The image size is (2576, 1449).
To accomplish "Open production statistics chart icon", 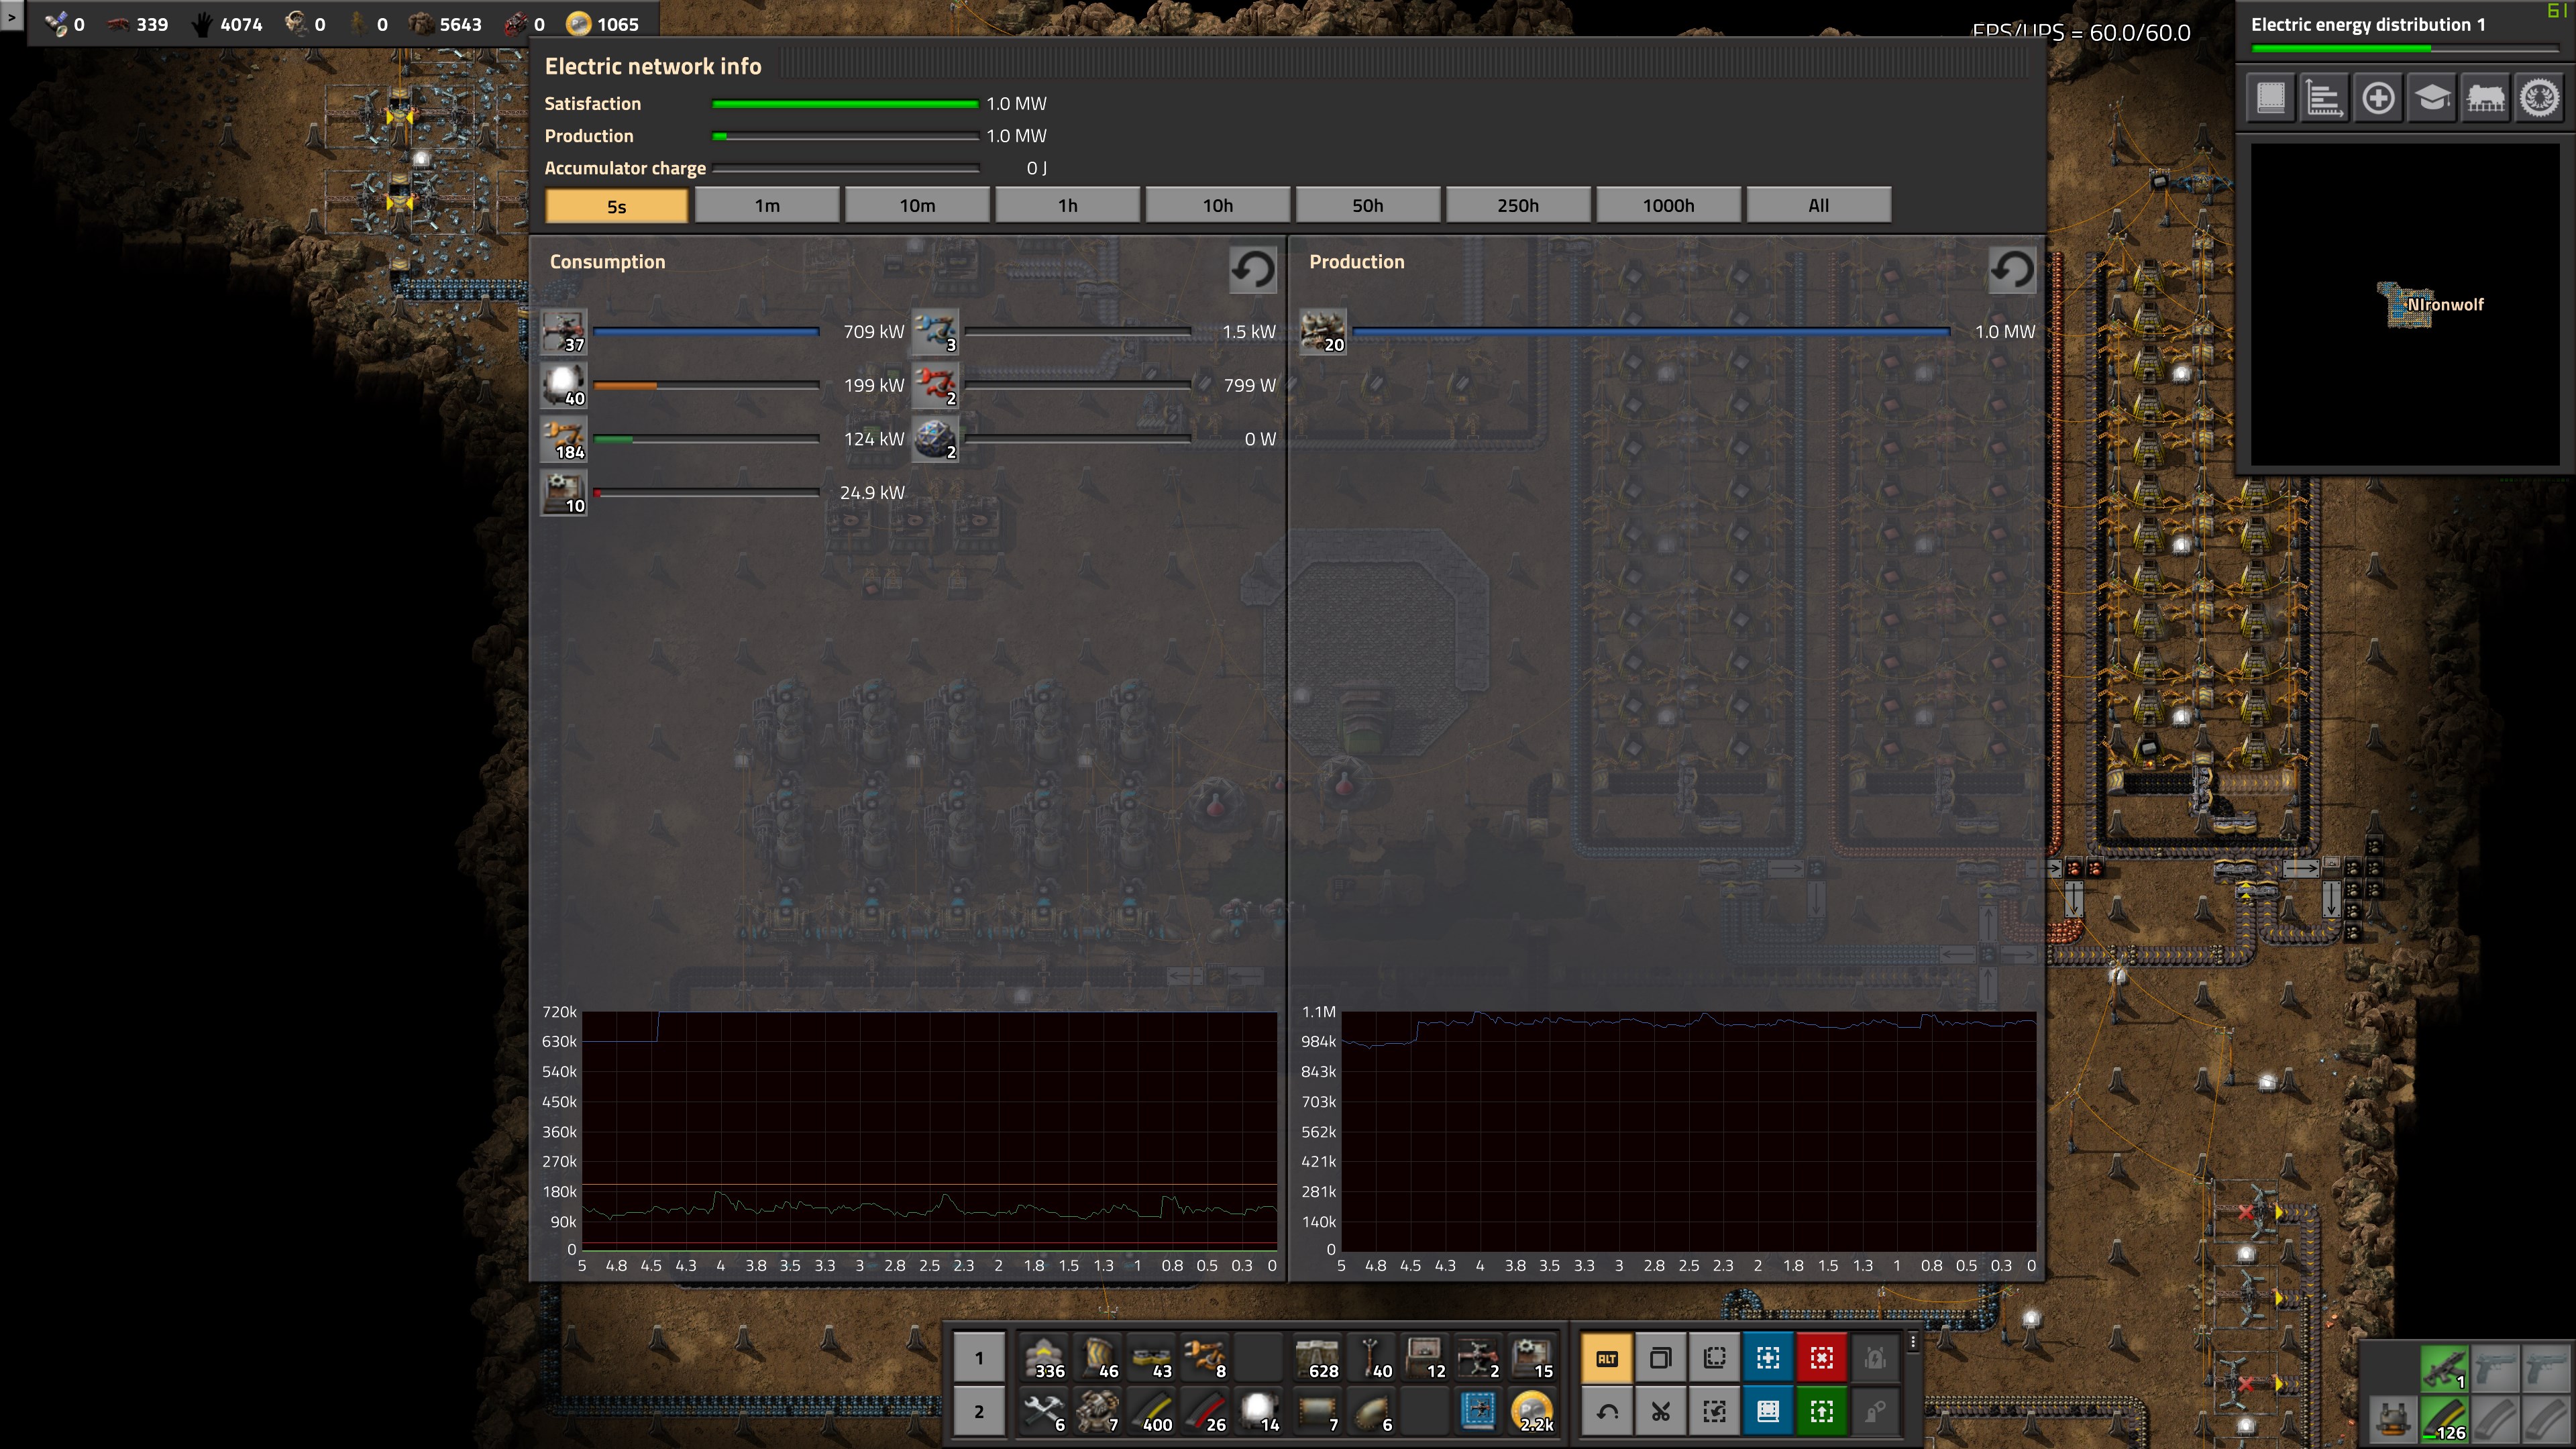I will pyautogui.click(x=2325, y=98).
